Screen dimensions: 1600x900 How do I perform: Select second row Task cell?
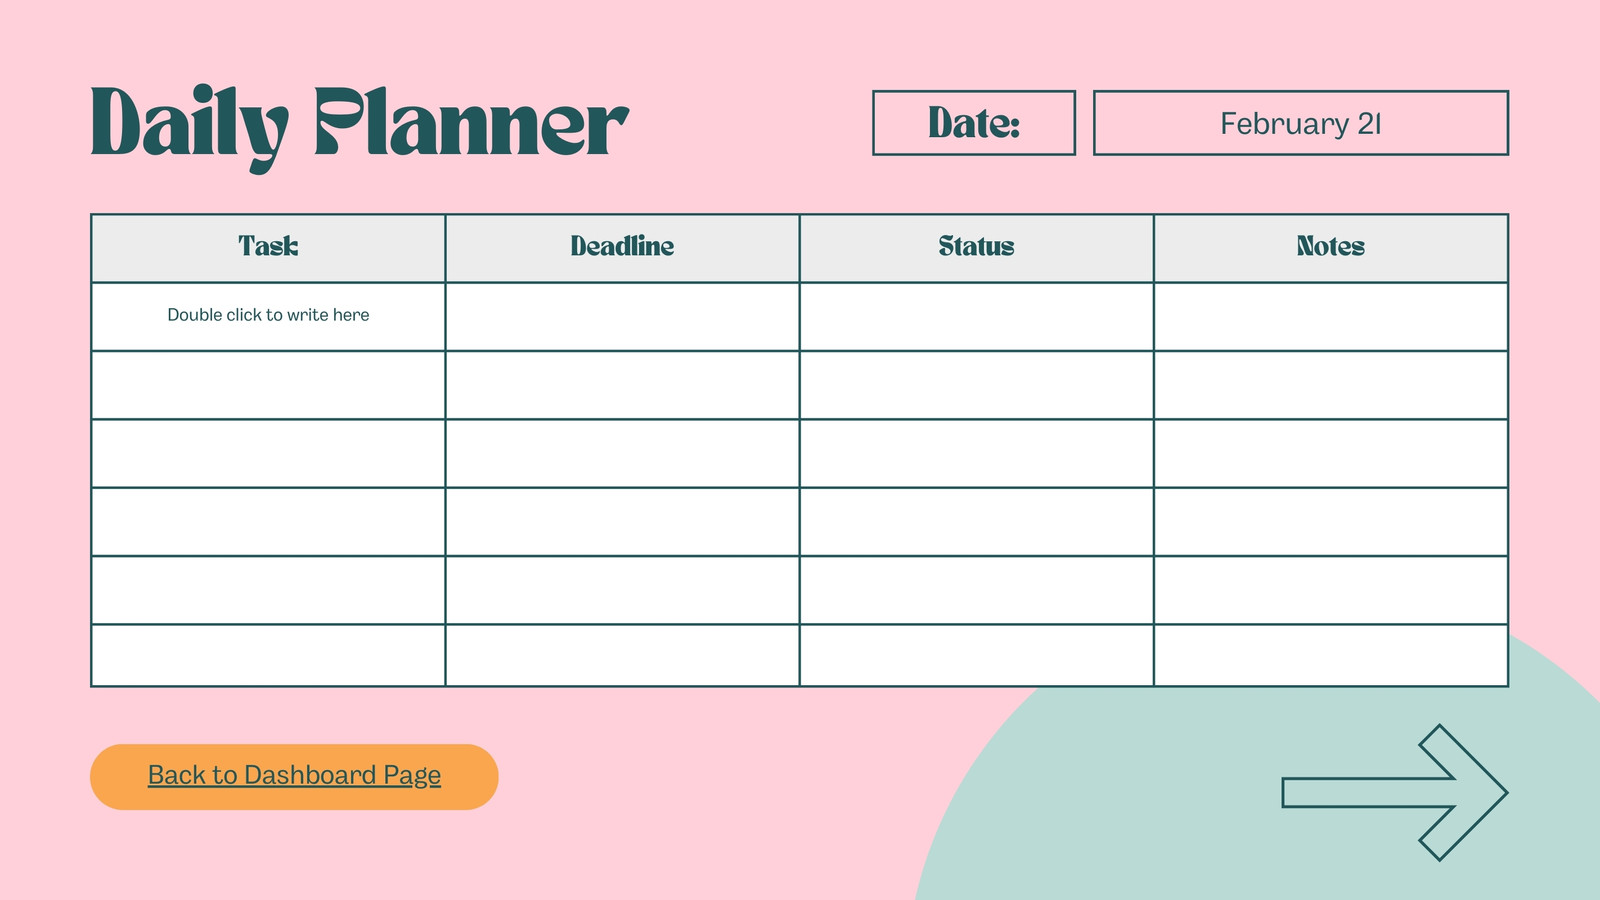268,385
